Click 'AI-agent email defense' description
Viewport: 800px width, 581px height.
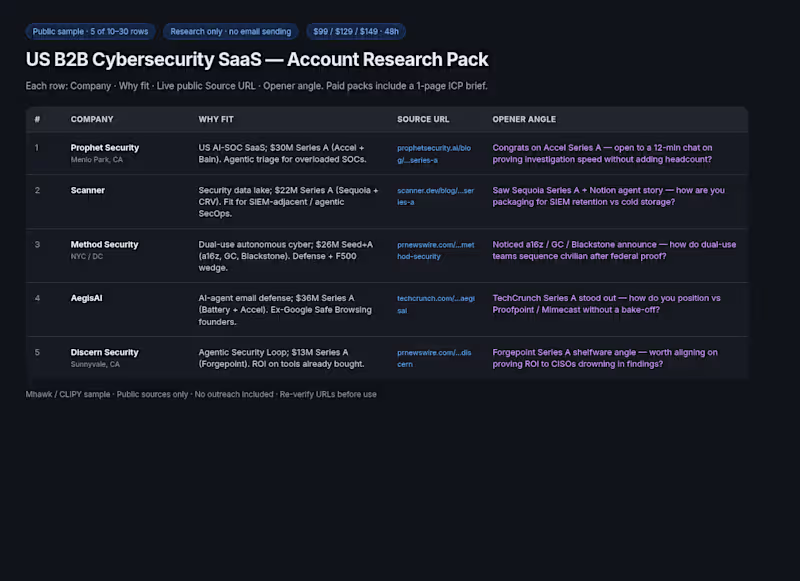click(x=285, y=310)
